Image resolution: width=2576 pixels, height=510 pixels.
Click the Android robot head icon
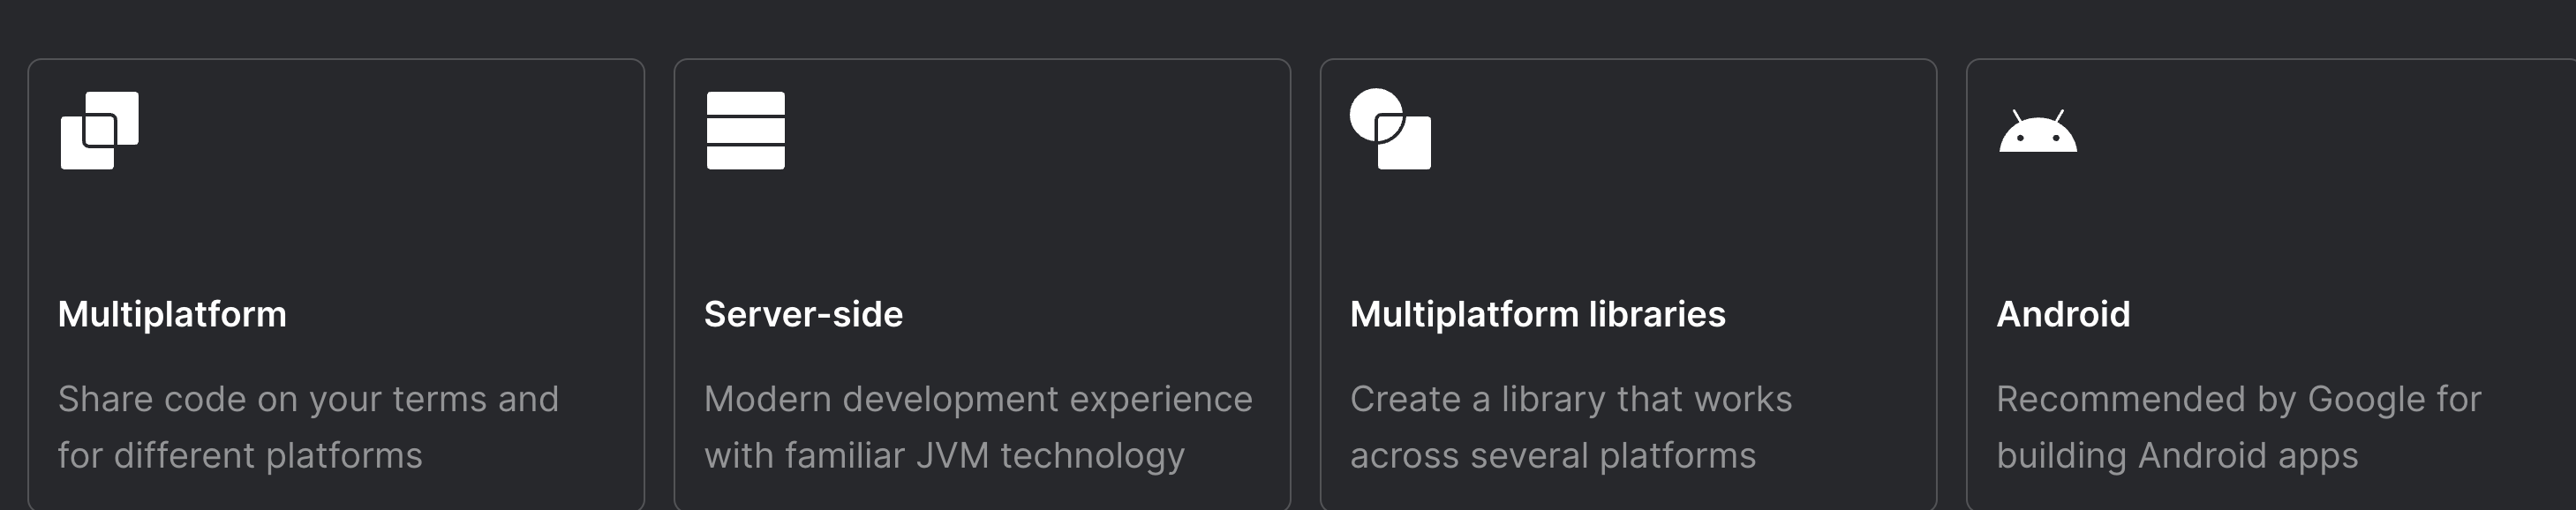[x=2037, y=132]
